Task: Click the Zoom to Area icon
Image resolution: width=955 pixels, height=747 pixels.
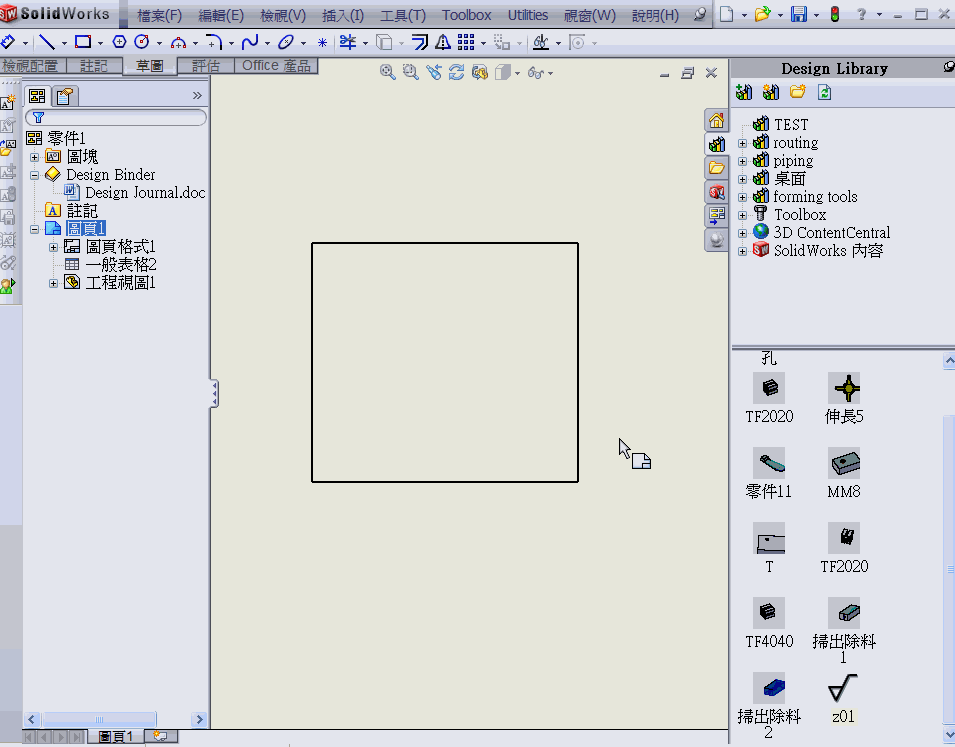Action: pos(411,73)
